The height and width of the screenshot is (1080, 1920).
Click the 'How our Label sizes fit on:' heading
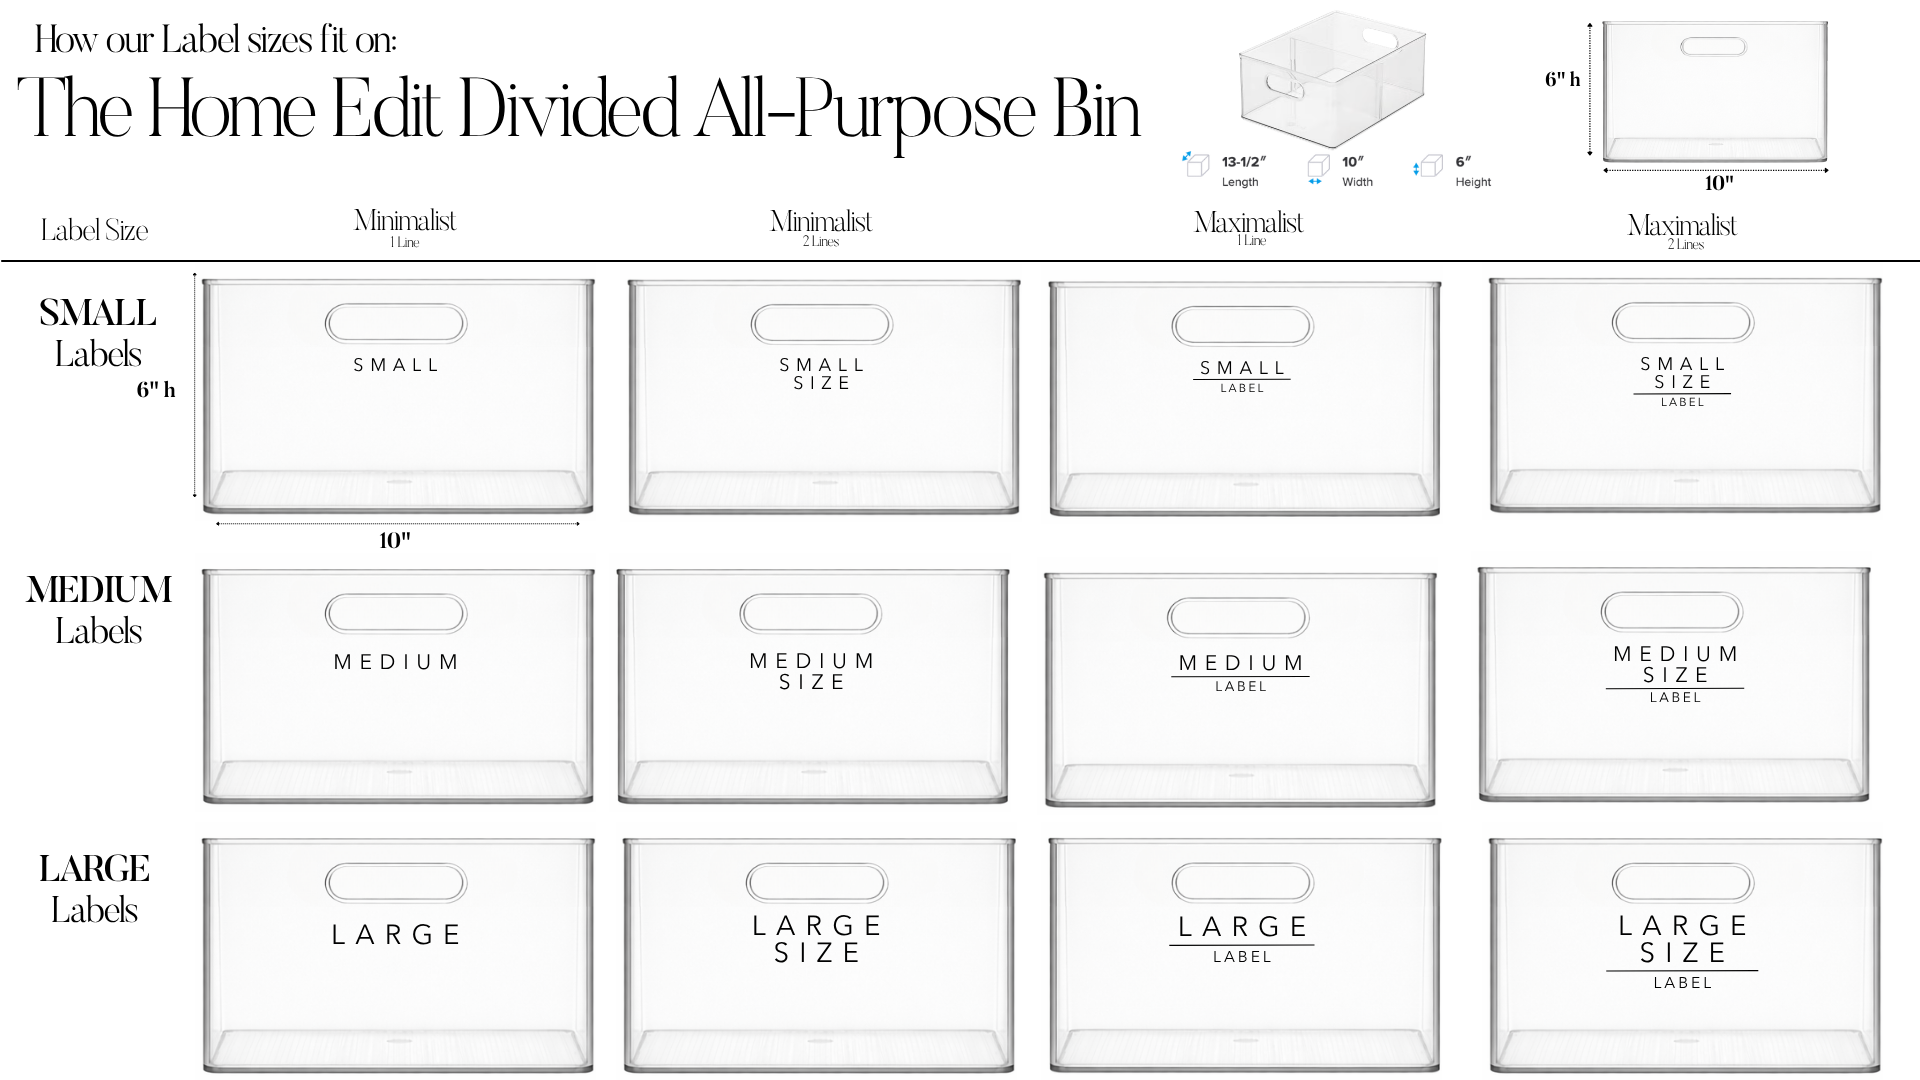click(216, 39)
